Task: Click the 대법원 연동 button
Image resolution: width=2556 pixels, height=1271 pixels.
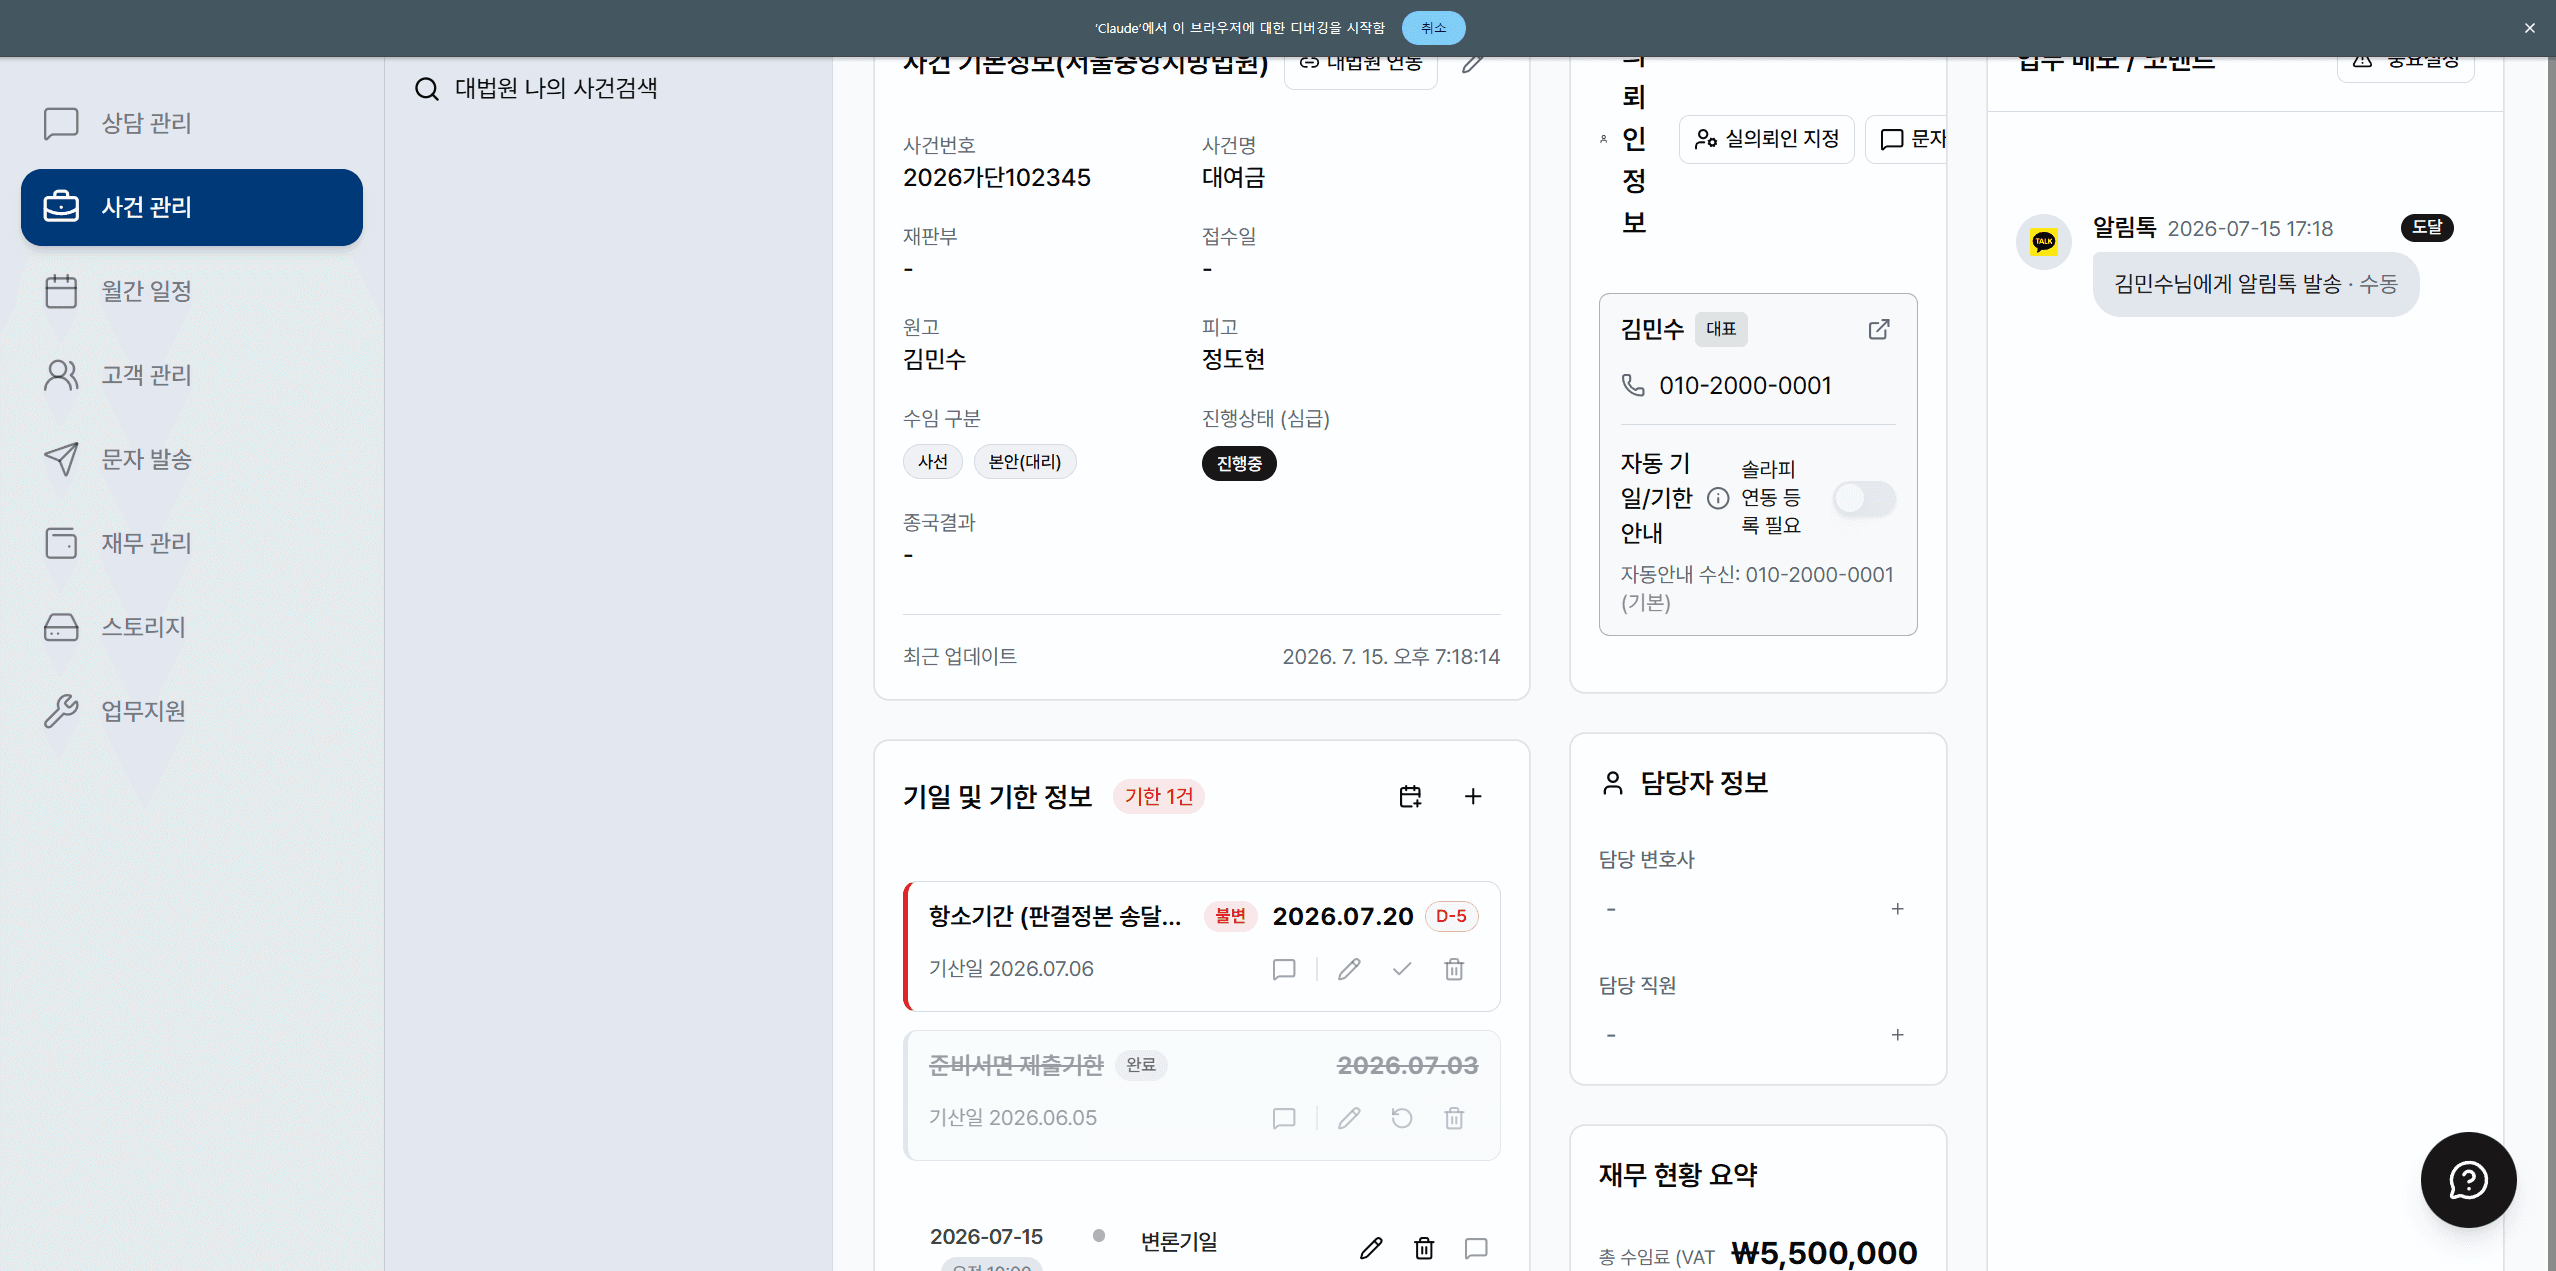Action: (1360, 66)
